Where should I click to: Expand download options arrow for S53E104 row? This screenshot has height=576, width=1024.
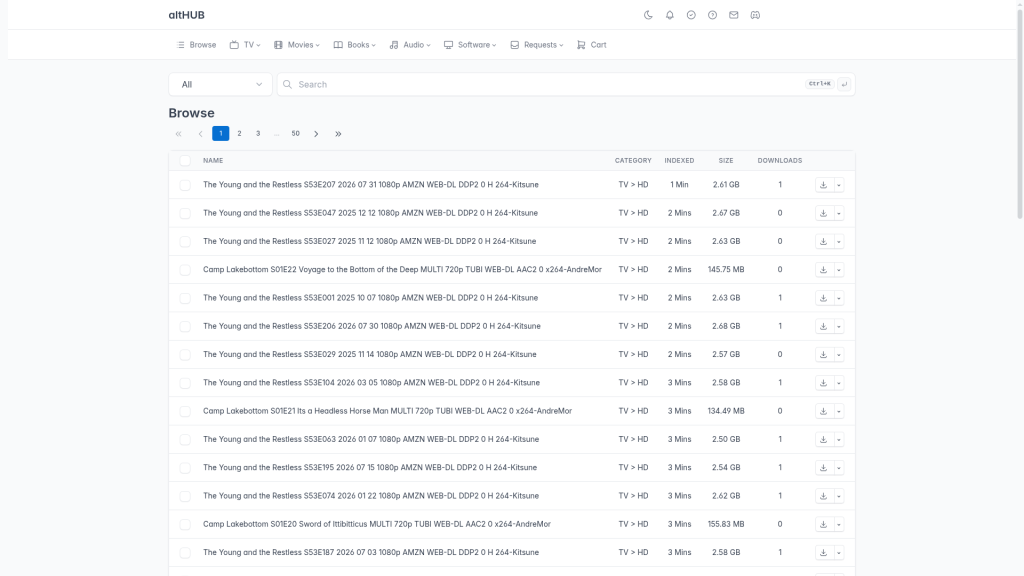839,383
